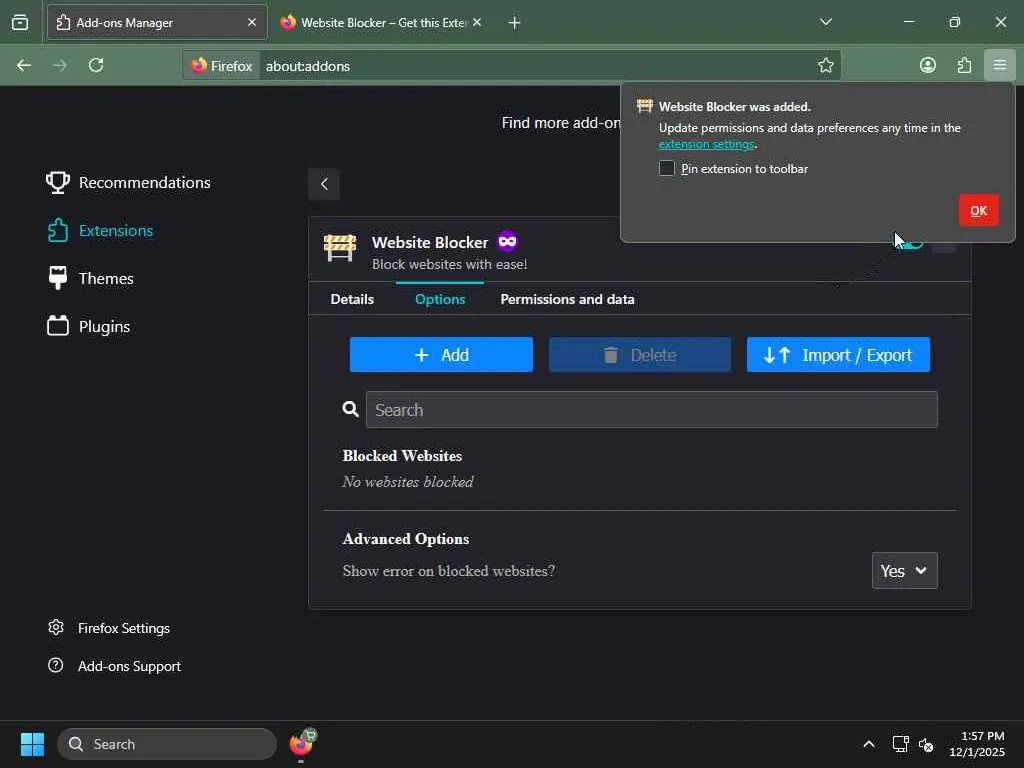
Task: Open the muted volume tray icon
Action: point(925,744)
